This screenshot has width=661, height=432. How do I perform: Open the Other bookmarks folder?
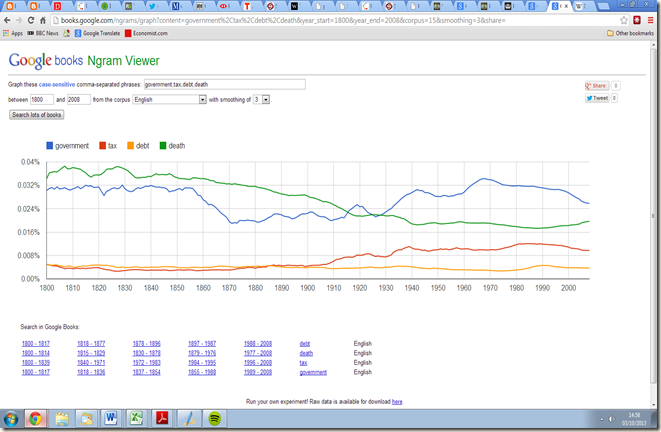[630, 33]
